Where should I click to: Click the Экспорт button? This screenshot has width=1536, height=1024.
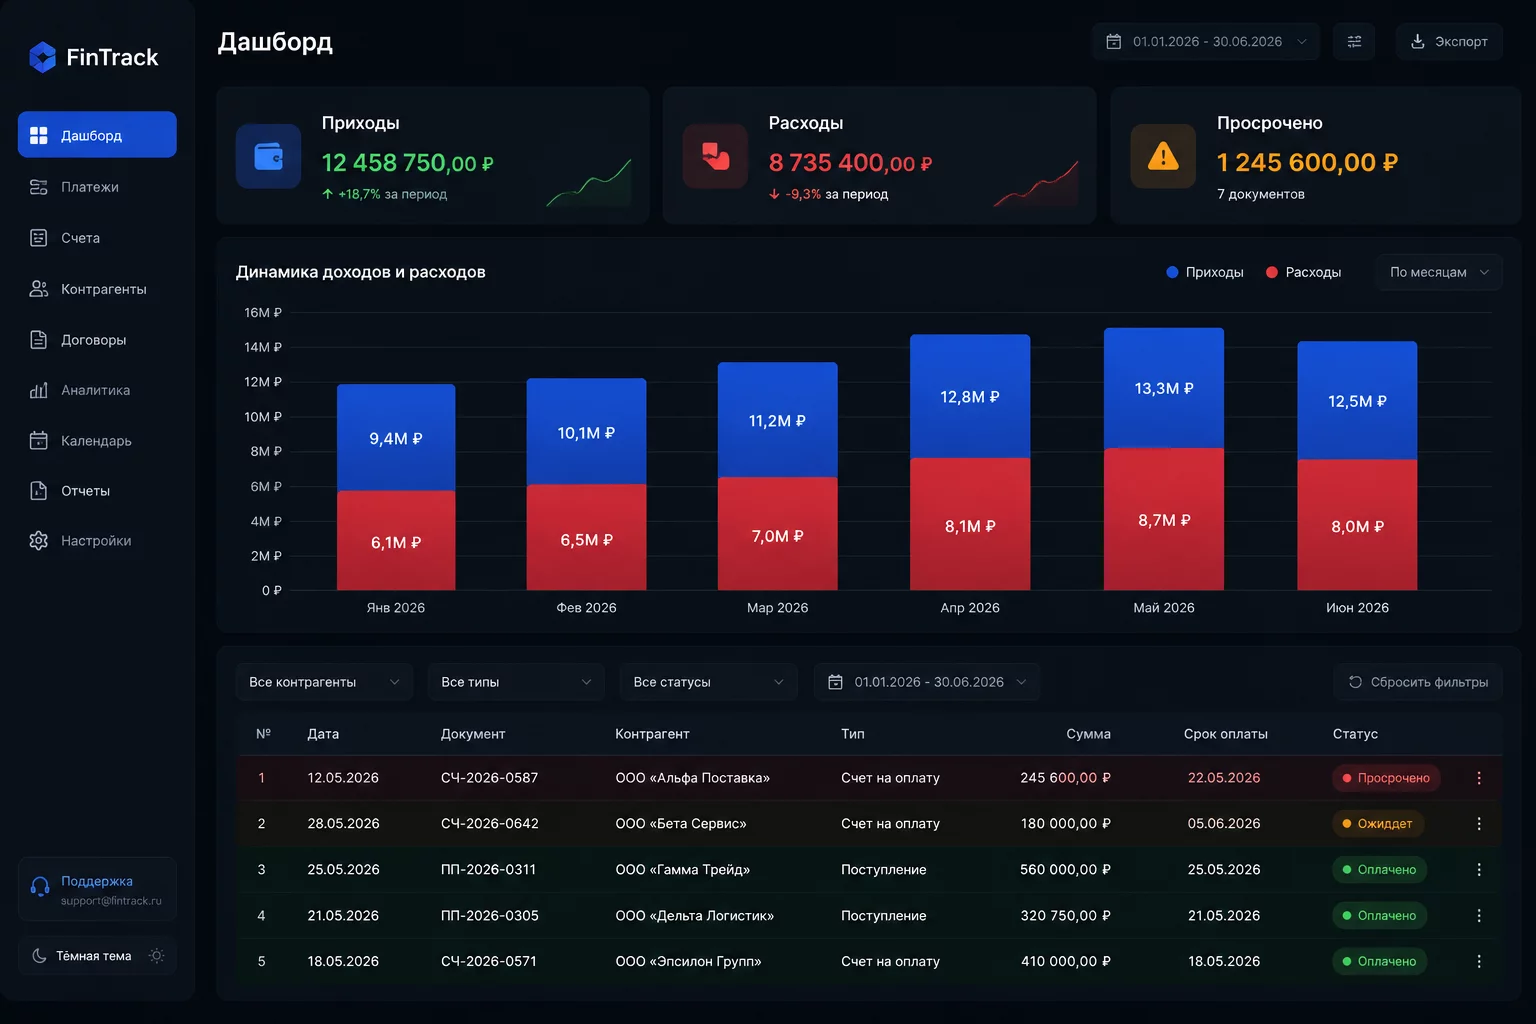[1449, 41]
